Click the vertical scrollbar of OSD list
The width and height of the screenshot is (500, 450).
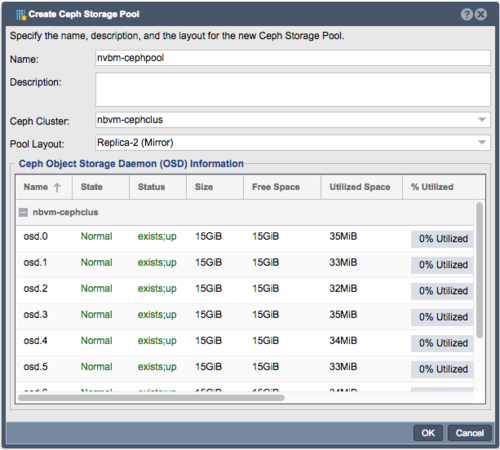(x=479, y=270)
